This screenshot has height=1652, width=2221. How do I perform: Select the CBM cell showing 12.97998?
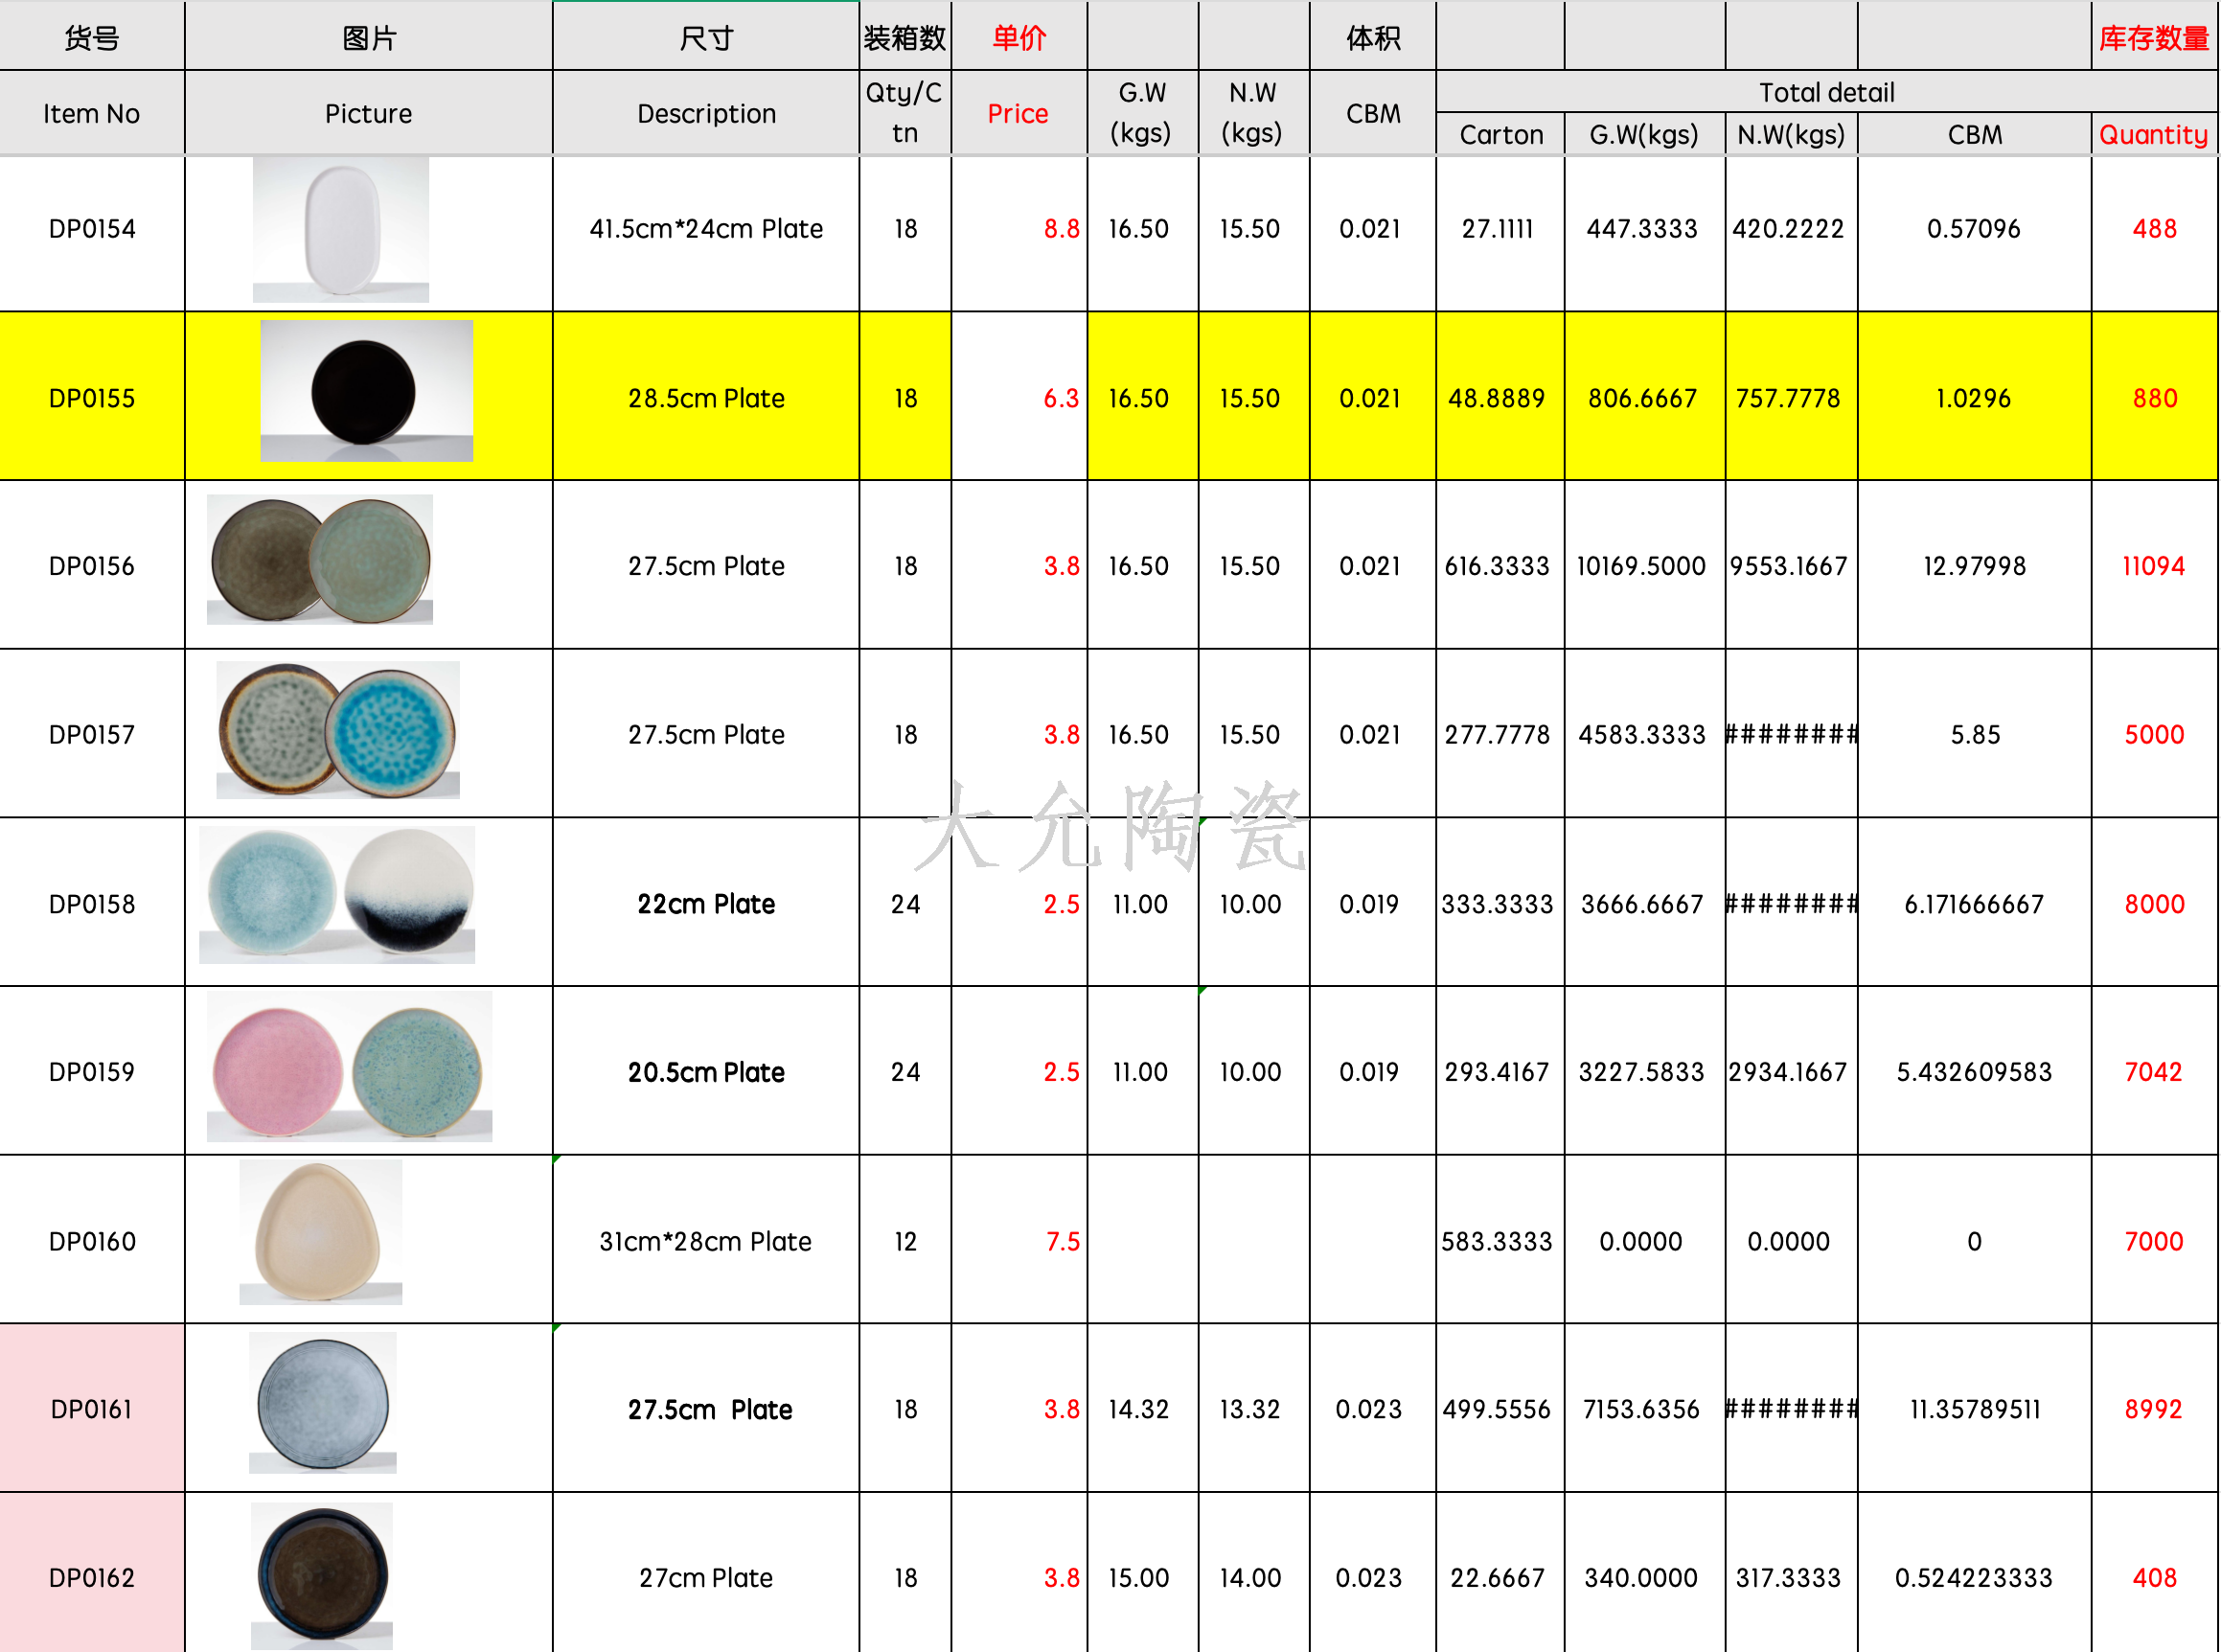tap(1974, 567)
